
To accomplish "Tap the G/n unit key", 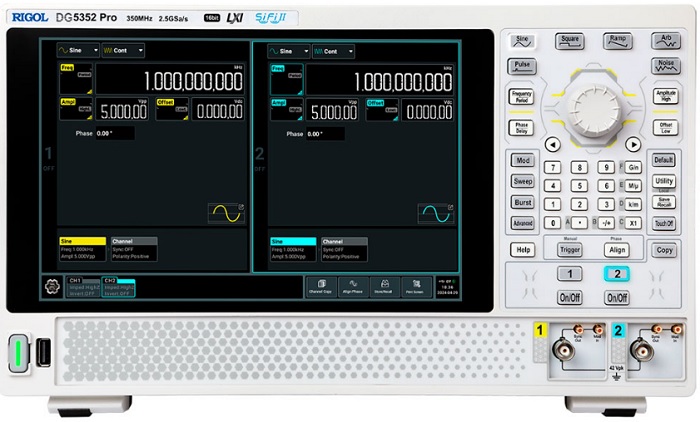I will (633, 167).
